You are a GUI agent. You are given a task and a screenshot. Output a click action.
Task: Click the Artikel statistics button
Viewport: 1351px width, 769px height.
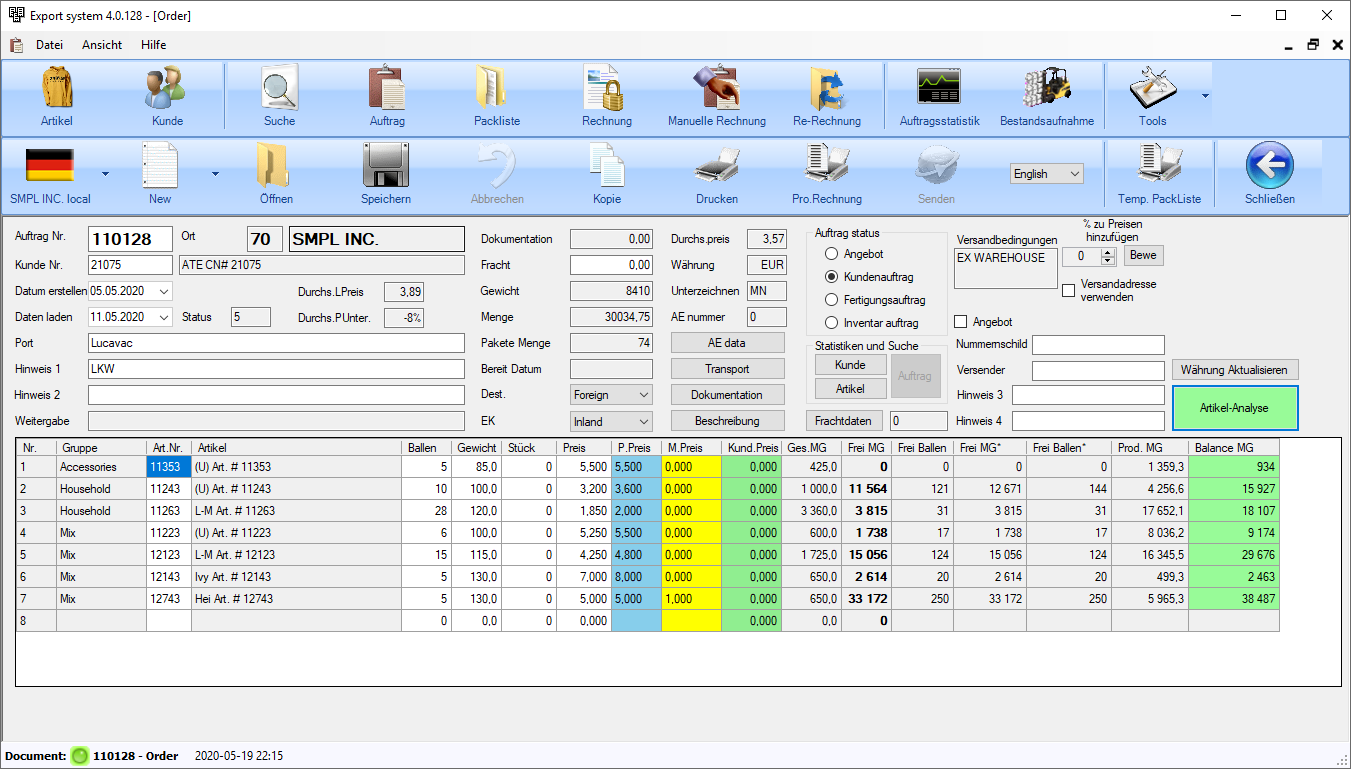tap(850, 388)
